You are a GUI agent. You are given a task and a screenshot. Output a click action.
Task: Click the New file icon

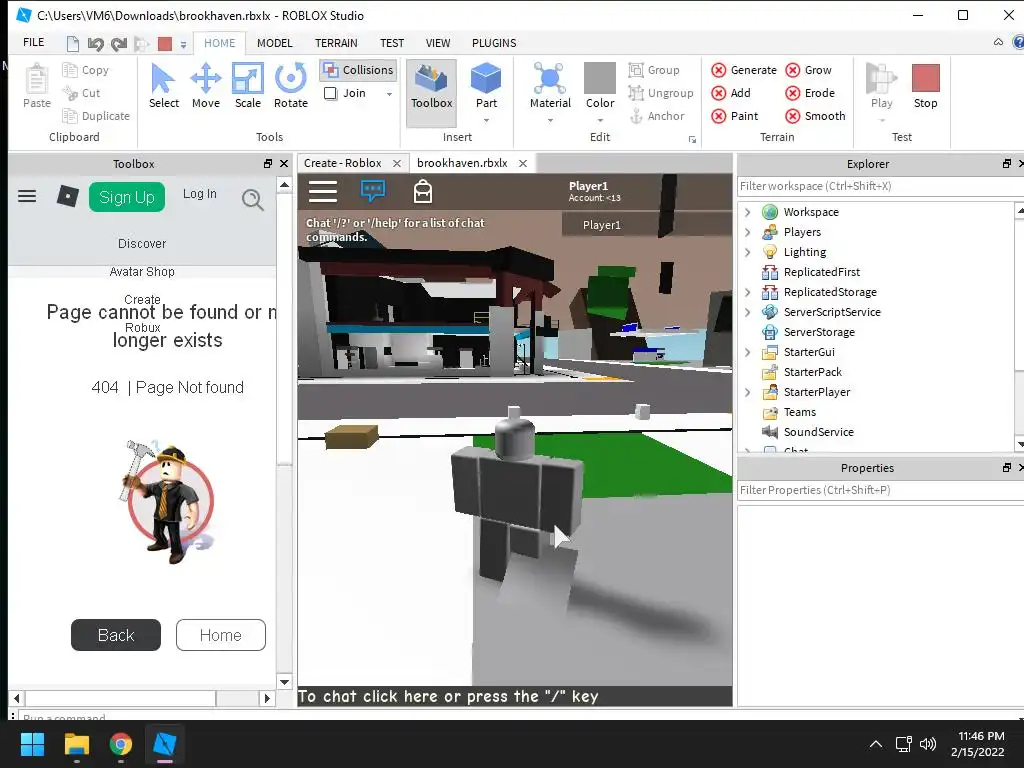(72, 44)
